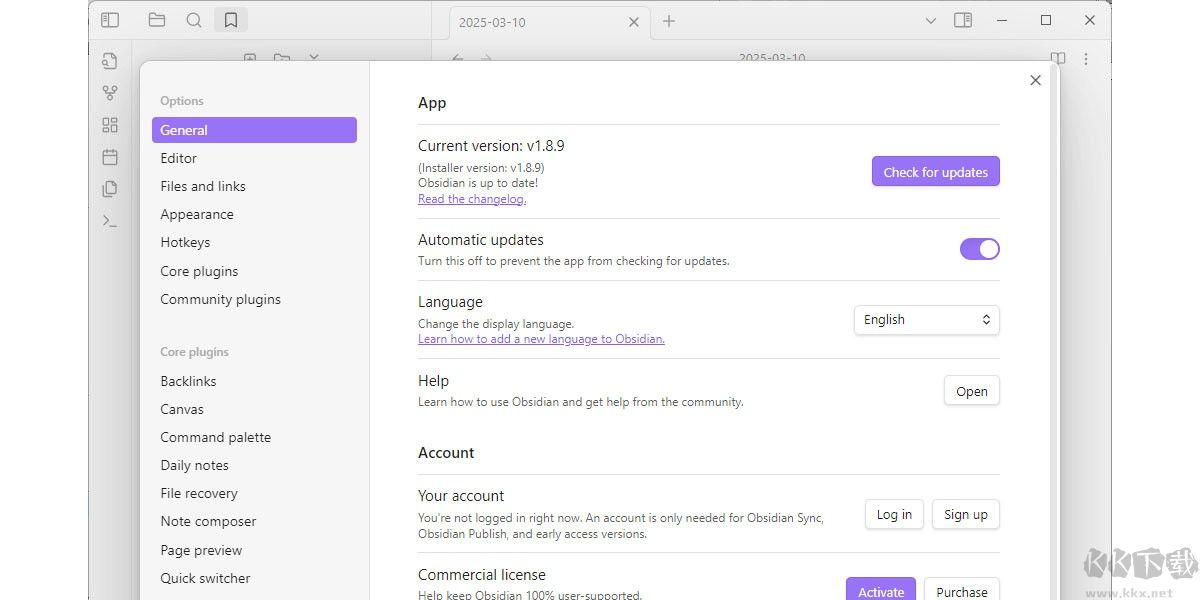Go to Page preview plugin settings
This screenshot has height=600, width=1200.
(x=254, y=550)
